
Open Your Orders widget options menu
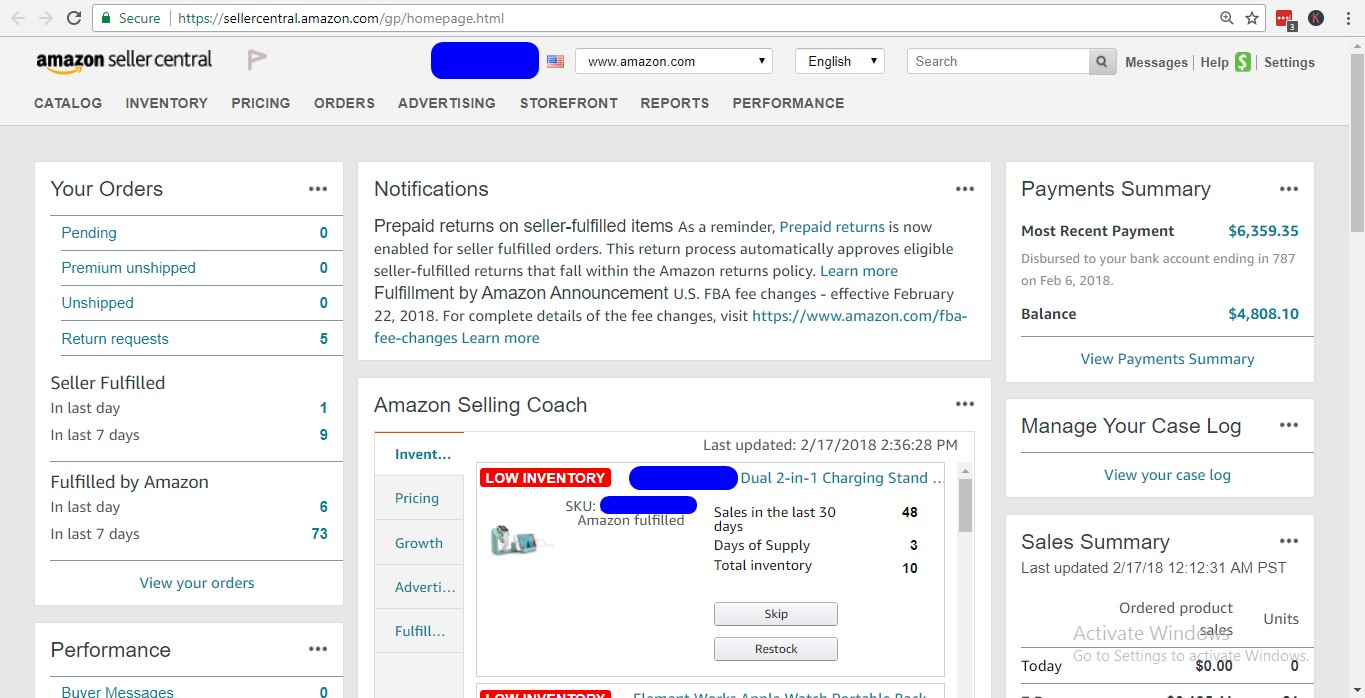pyautogui.click(x=318, y=189)
